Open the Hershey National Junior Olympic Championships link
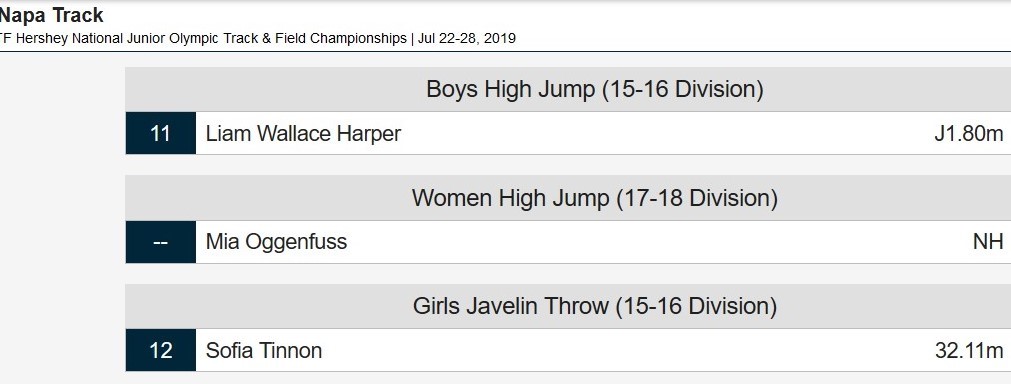The width and height of the screenshot is (1011, 384). pyautogui.click(x=203, y=38)
